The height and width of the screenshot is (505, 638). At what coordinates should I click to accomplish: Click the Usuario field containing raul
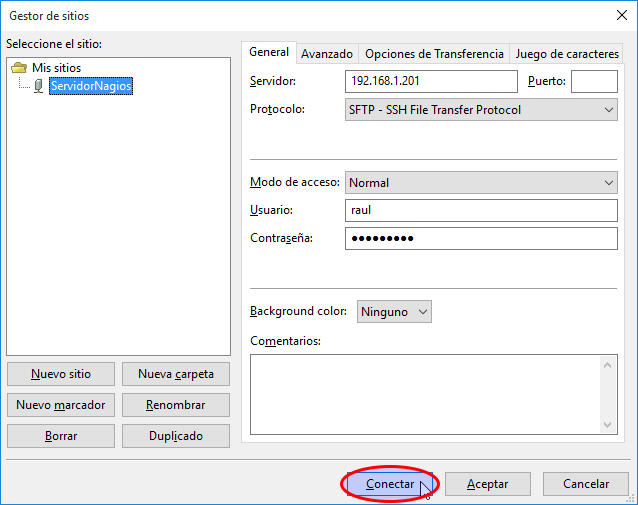(x=481, y=210)
